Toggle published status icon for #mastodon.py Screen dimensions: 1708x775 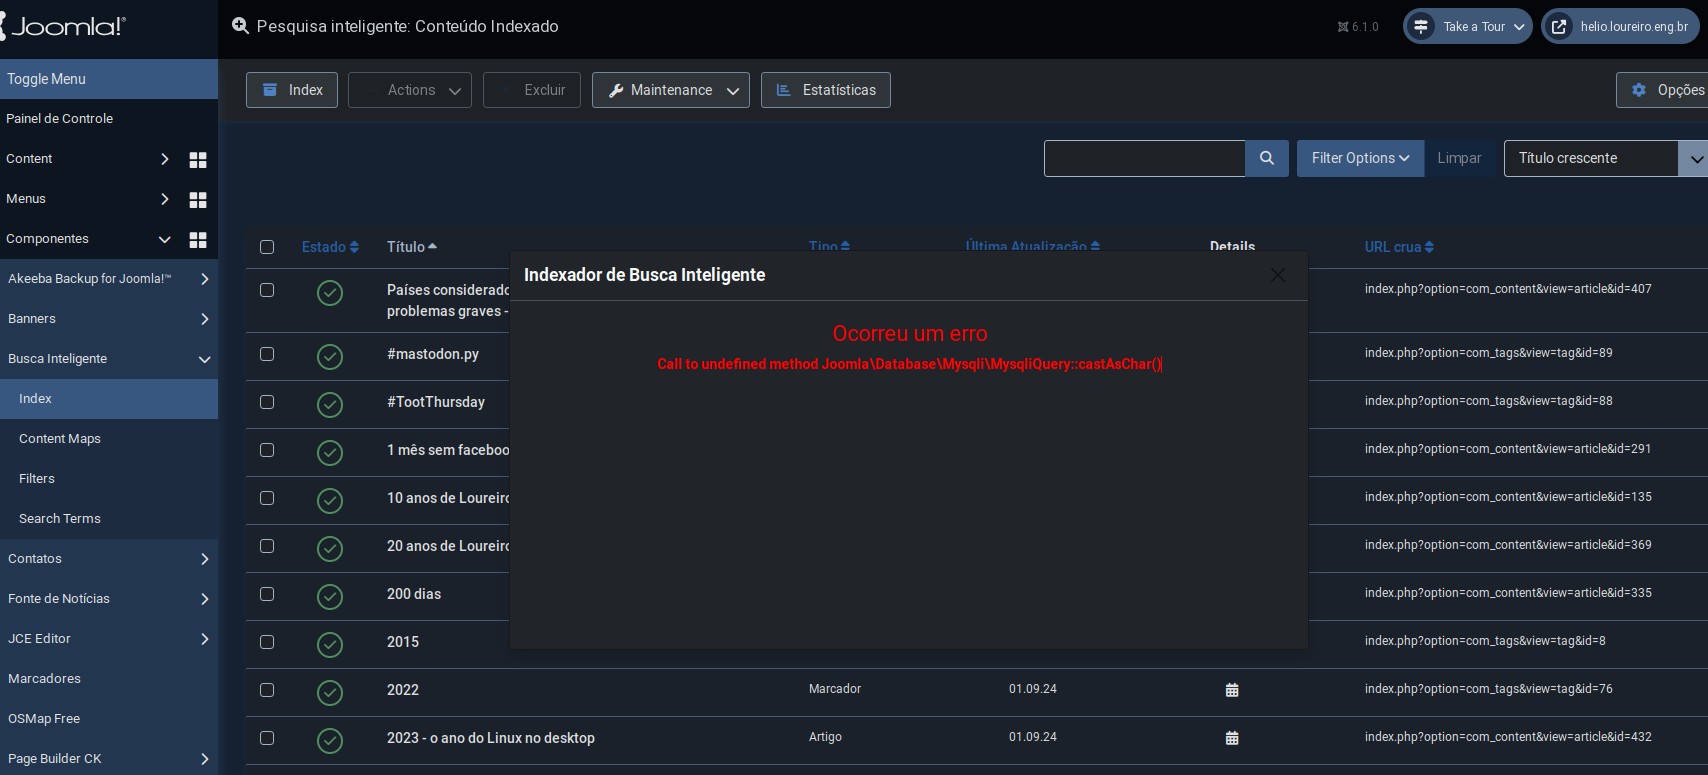(330, 356)
